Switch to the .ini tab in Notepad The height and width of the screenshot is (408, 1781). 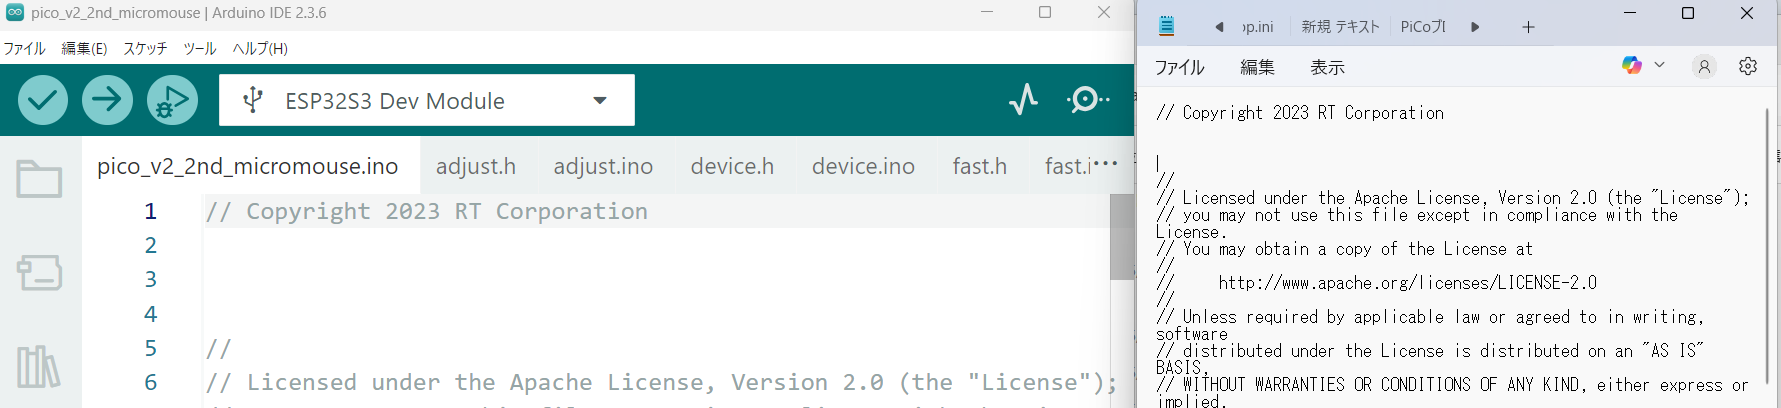(1258, 27)
